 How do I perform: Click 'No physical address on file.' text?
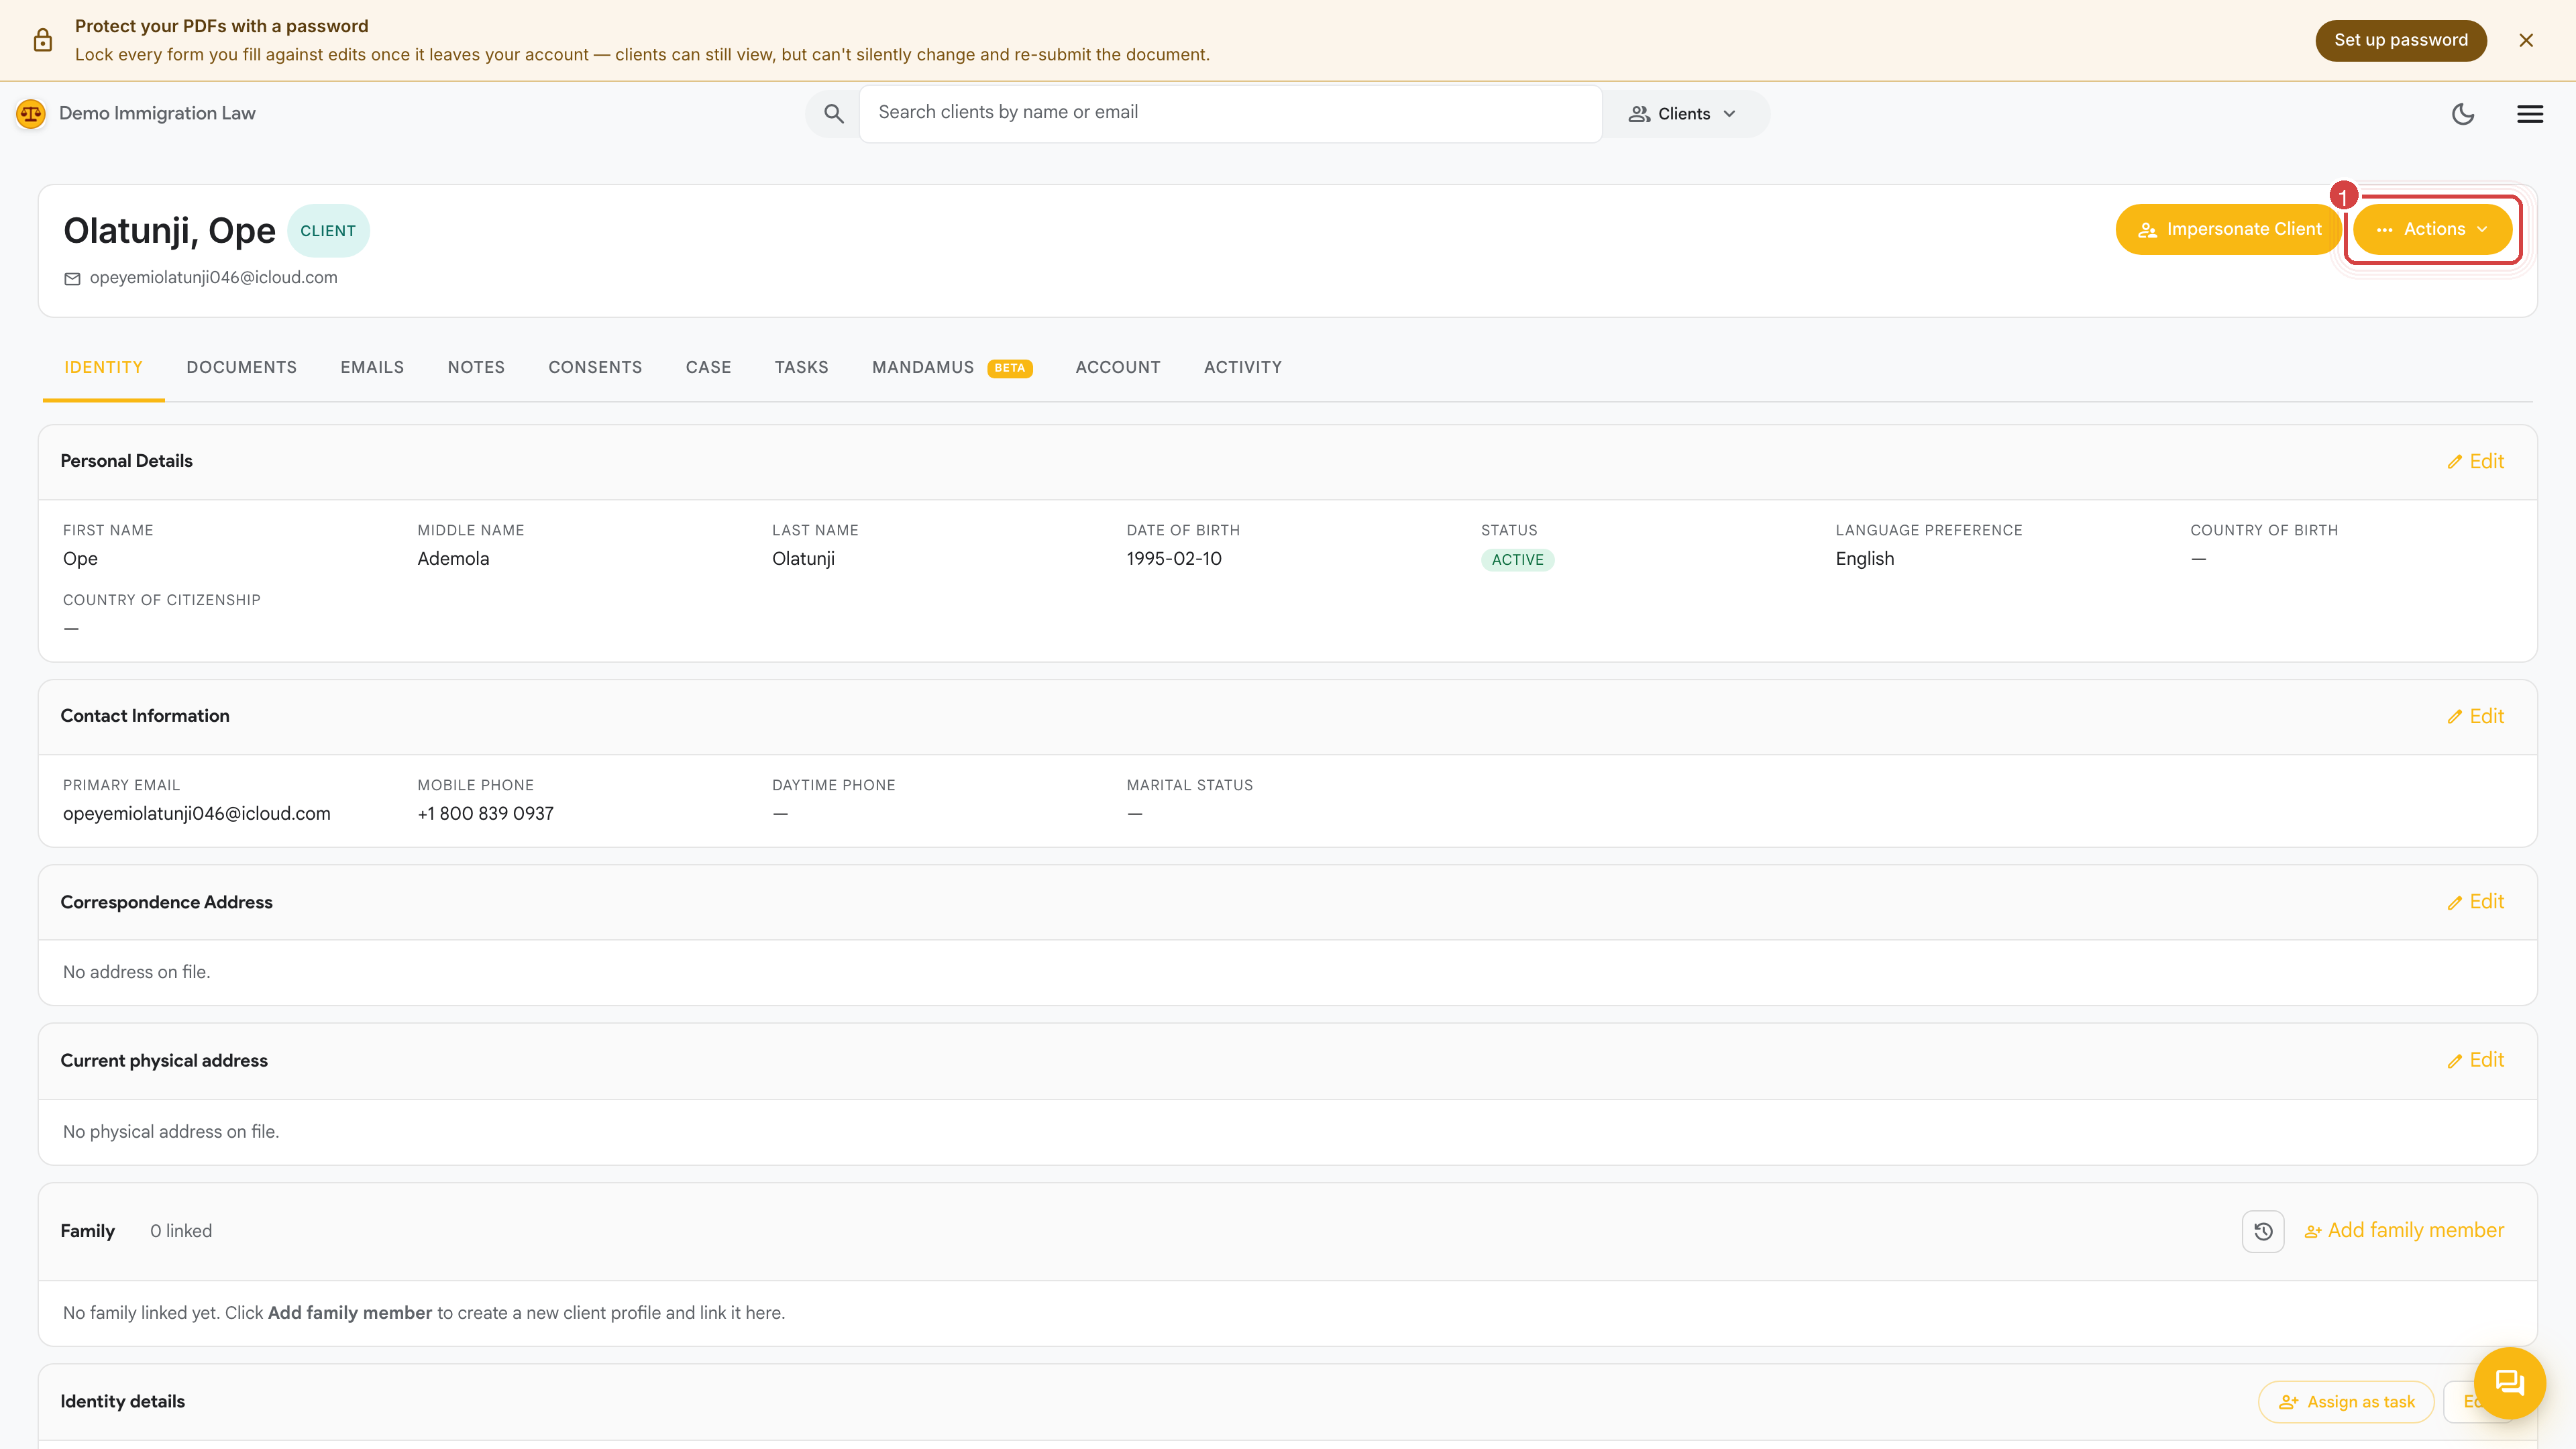(171, 1132)
